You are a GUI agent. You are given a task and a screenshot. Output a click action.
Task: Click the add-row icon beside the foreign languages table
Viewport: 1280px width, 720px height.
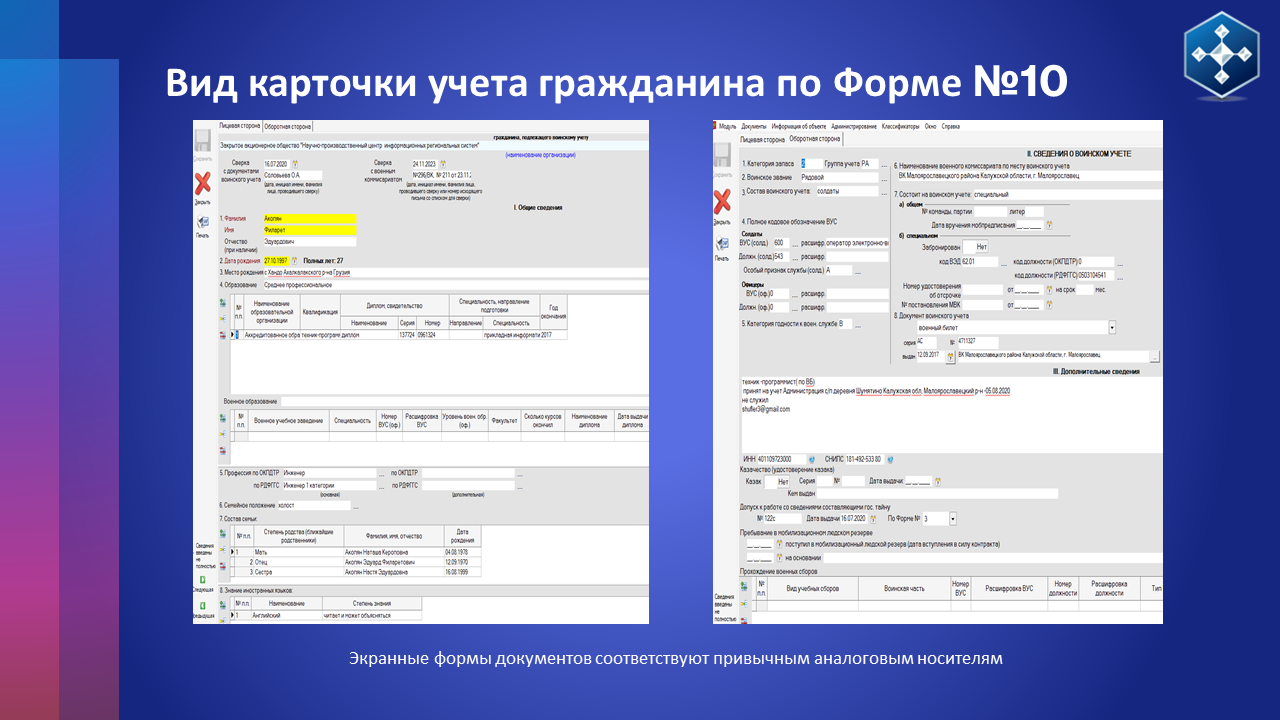222,604
